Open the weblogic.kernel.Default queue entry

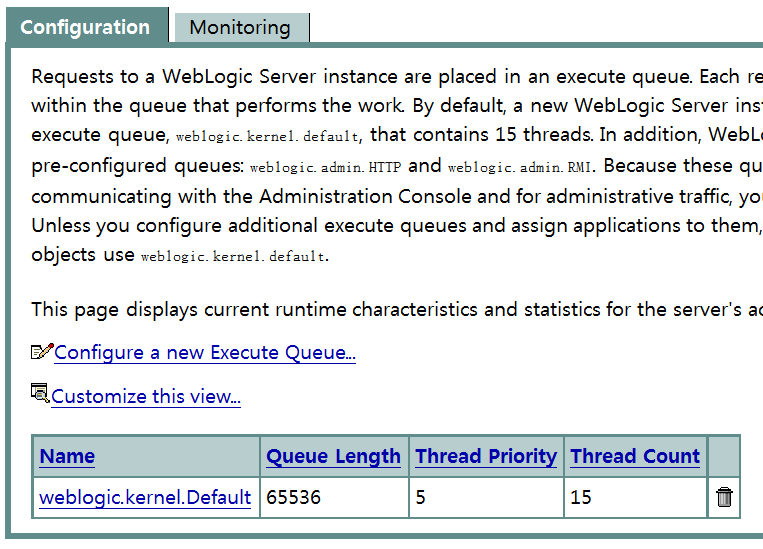[145, 497]
